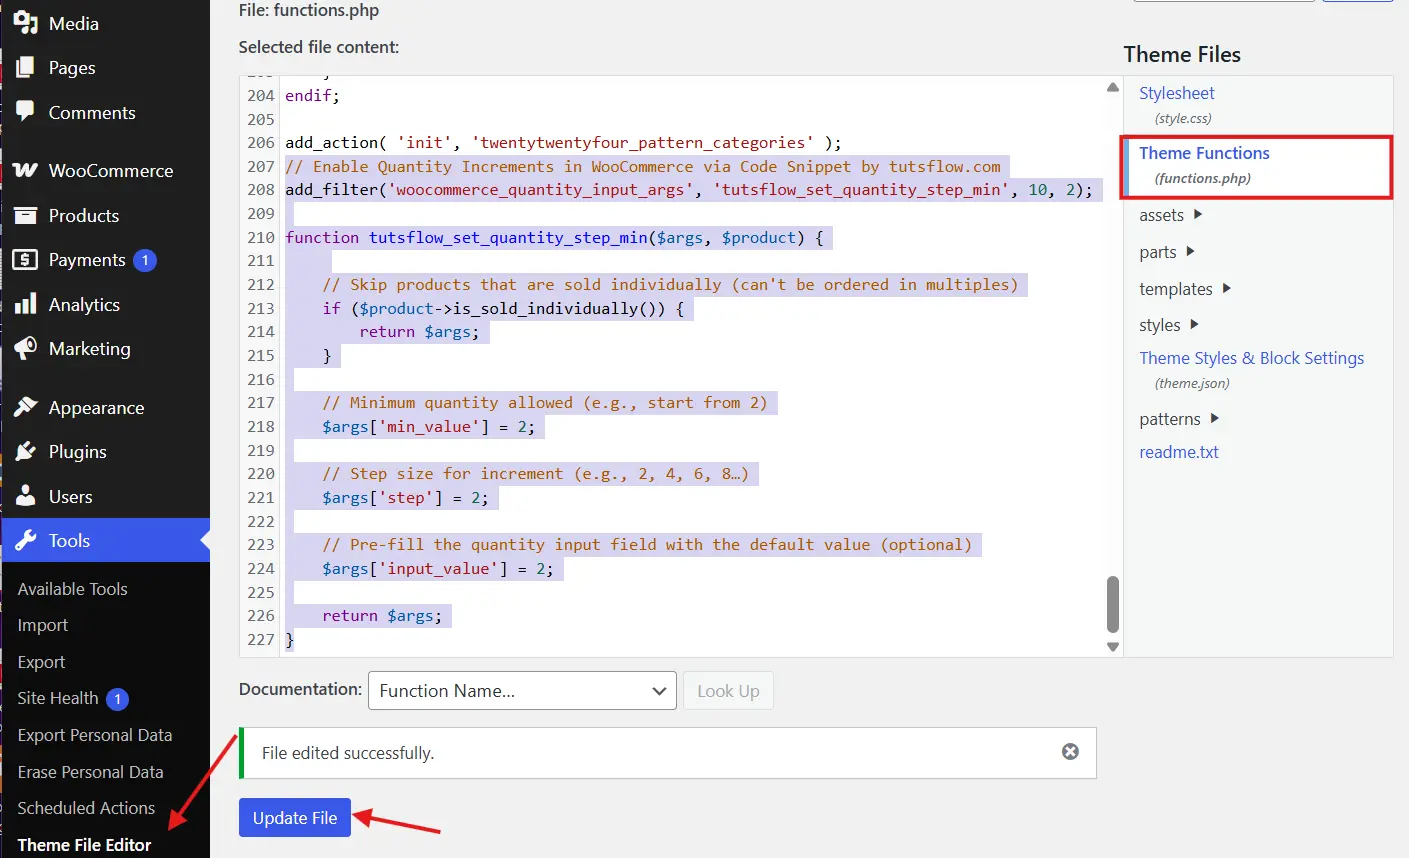Expand the styles folder
This screenshot has width=1409, height=858.
(1169, 325)
